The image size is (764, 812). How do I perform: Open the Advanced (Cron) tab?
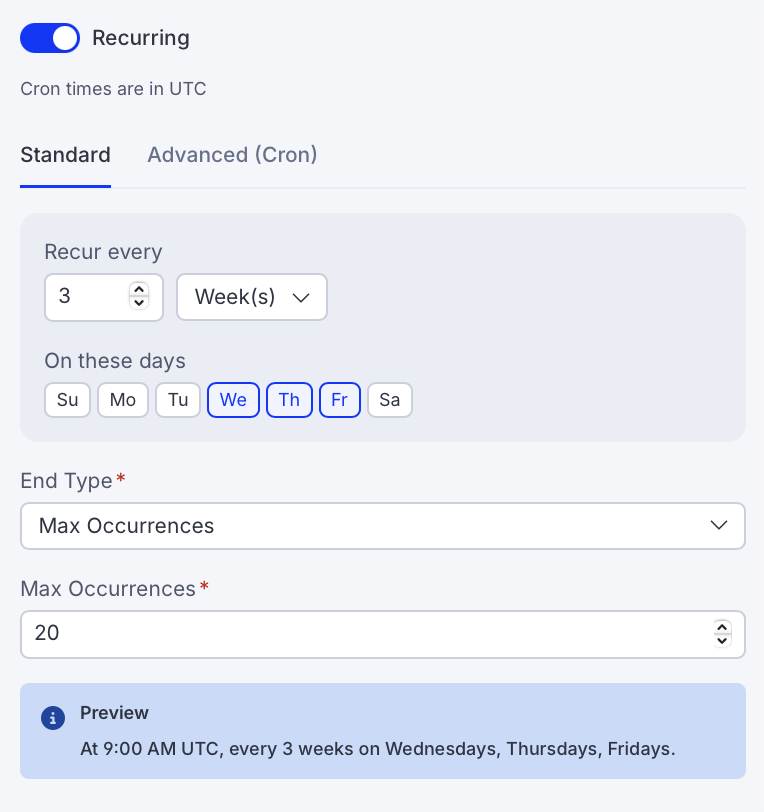click(x=232, y=155)
